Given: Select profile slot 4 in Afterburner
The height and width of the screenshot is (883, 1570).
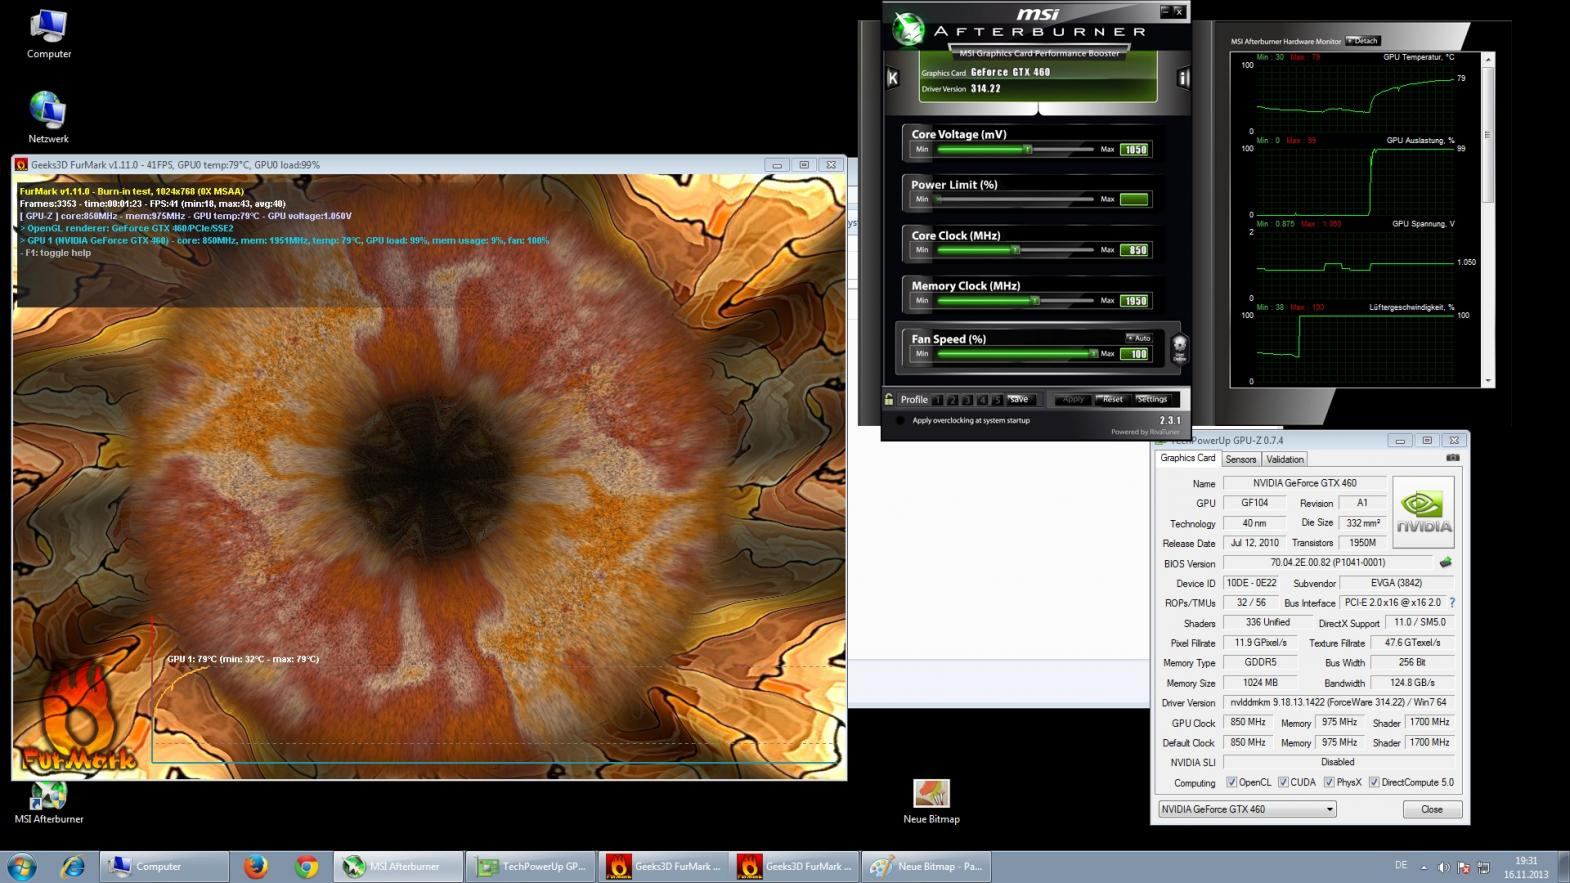Looking at the screenshot, I should 982,400.
